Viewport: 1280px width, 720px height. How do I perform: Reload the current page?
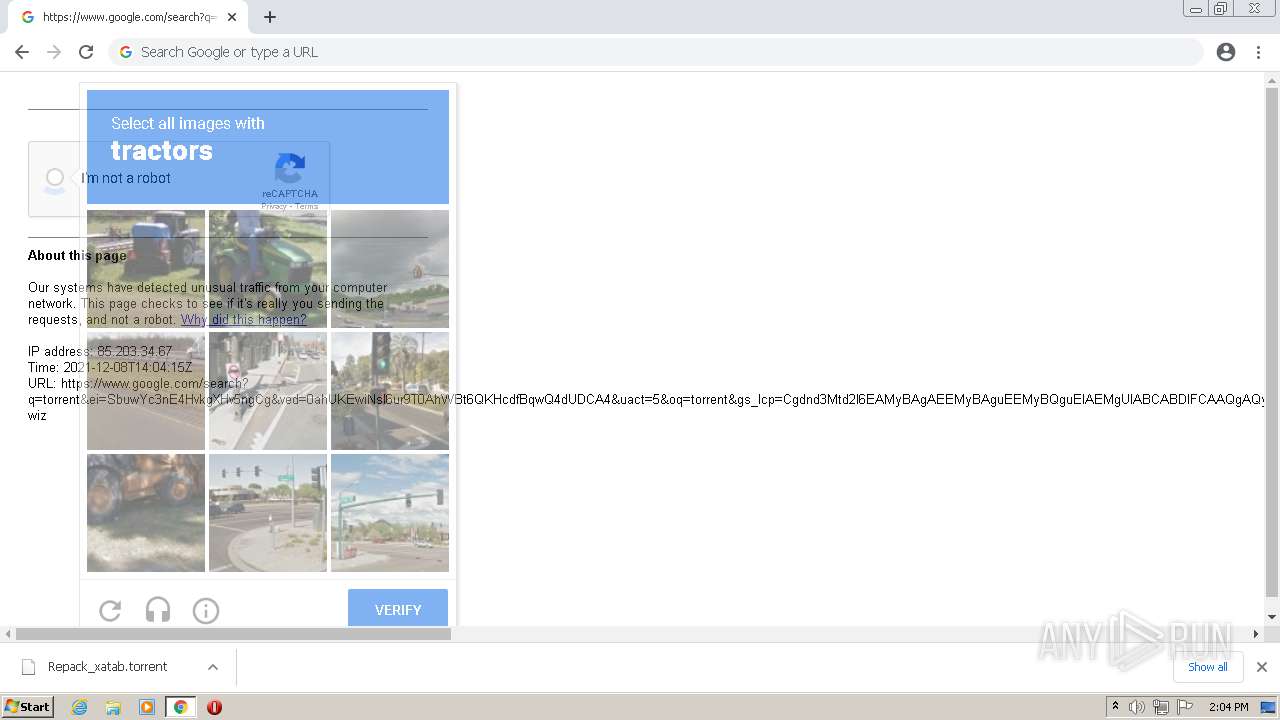pos(86,52)
